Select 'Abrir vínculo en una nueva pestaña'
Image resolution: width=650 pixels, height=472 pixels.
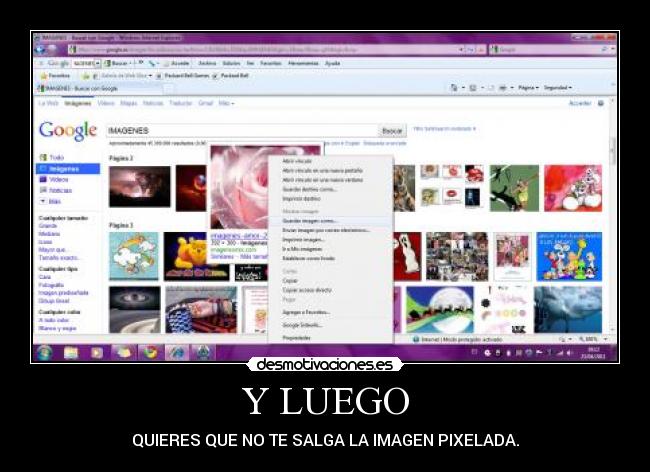(x=330, y=170)
